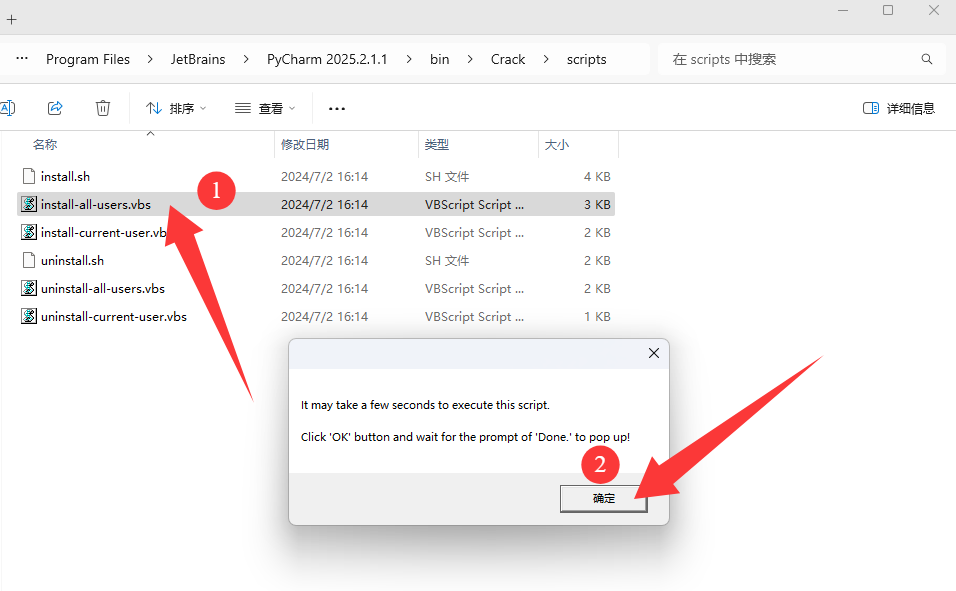Expand the chevron after PyCharm 2025.2.1.1
The height and width of the screenshot is (591, 956).
coord(408,59)
